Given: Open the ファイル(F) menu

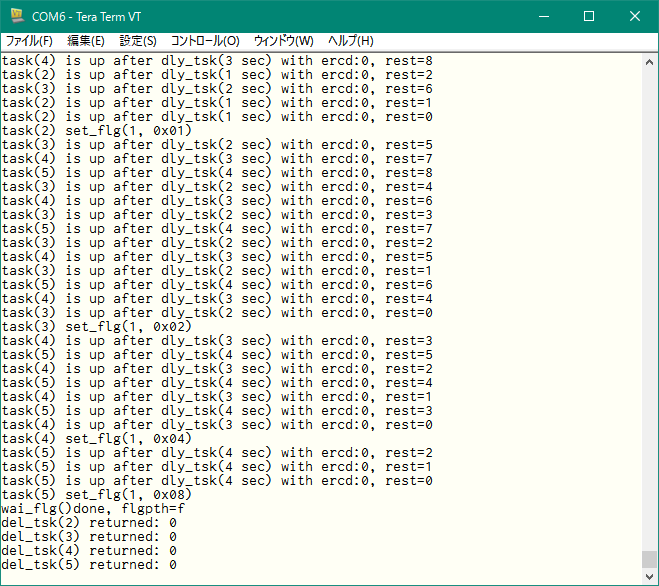Looking at the screenshot, I should pos(29,41).
